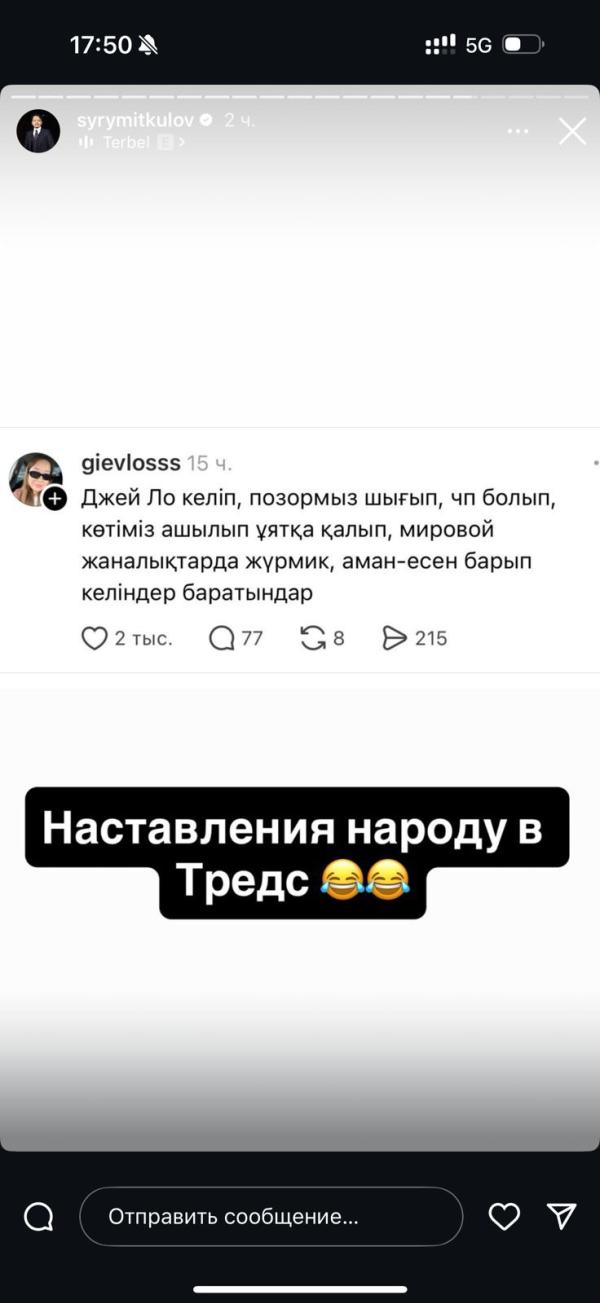Open the 77 comments bubble icon
Viewport: 600px width, 1303px height.
pyautogui.click(x=221, y=638)
